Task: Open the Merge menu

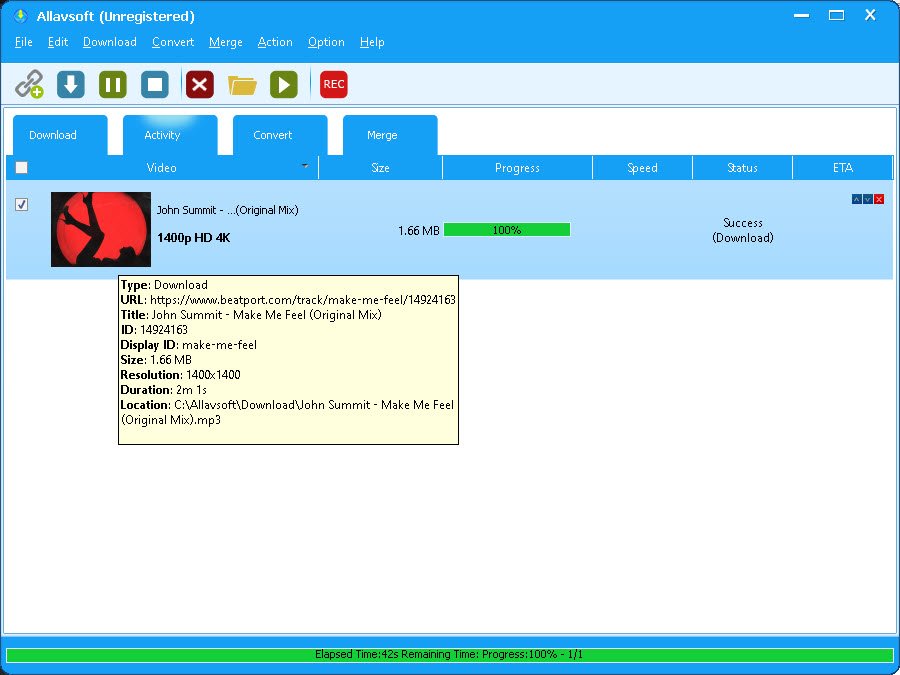Action: click(x=226, y=42)
